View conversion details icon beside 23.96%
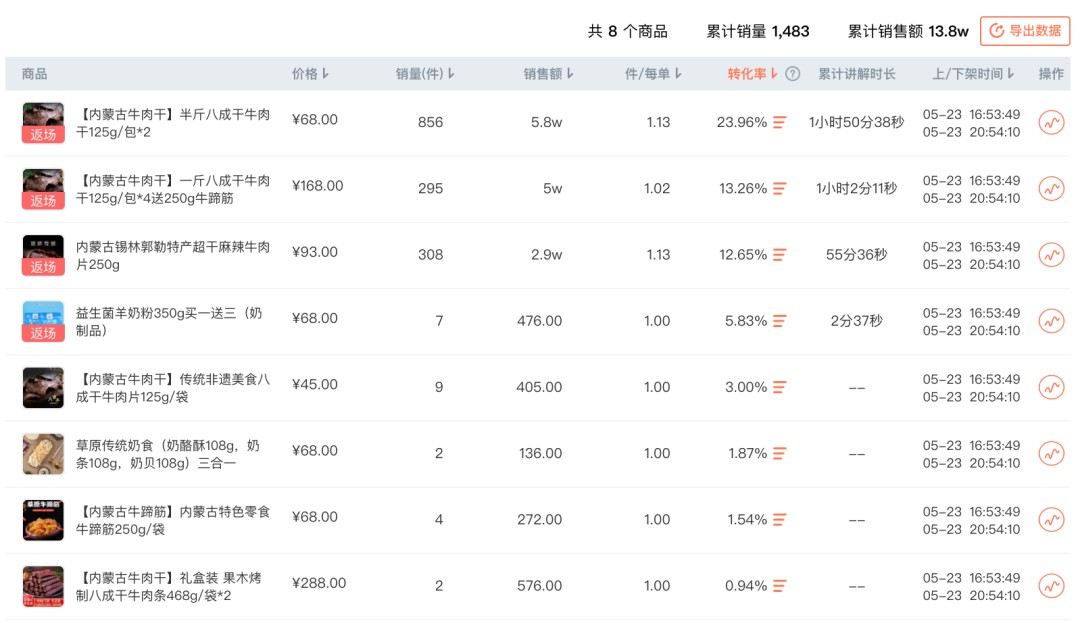This screenshot has width=1080, height=623. tap(779, 123)
